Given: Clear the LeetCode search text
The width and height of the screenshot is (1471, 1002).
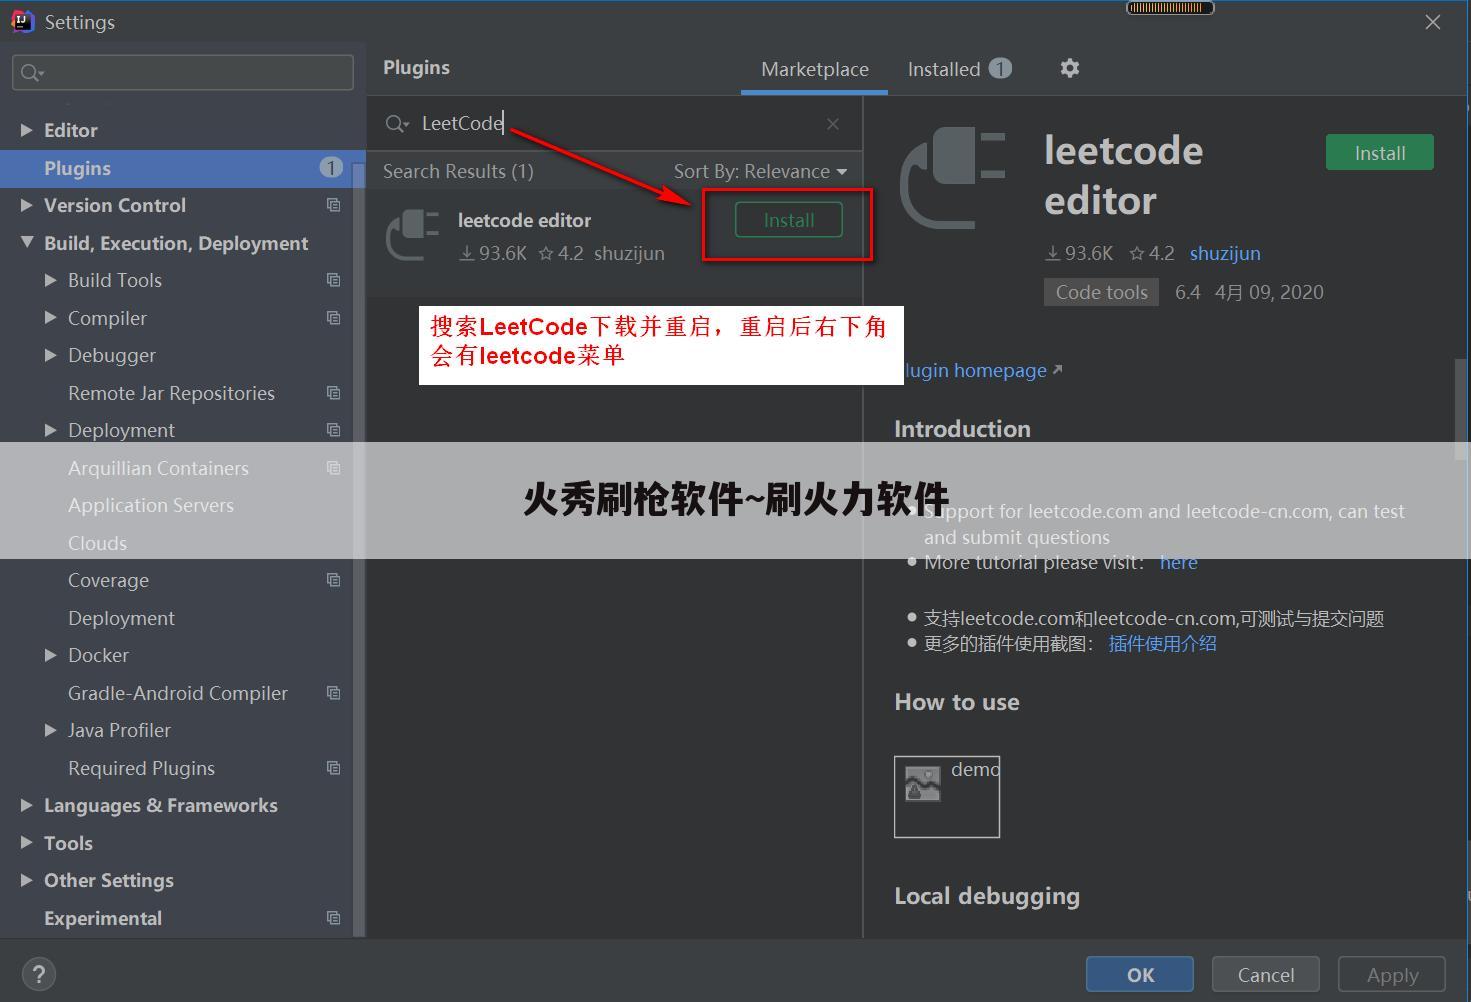Looking at the screenshot, I should 832,124.
